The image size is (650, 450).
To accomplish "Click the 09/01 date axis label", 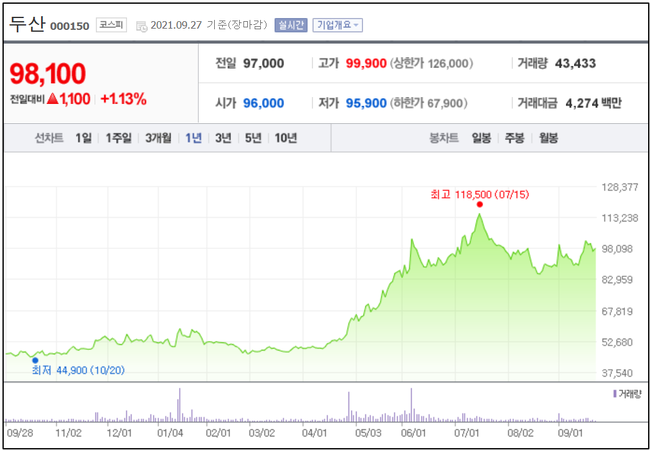I will click(570, 433).
